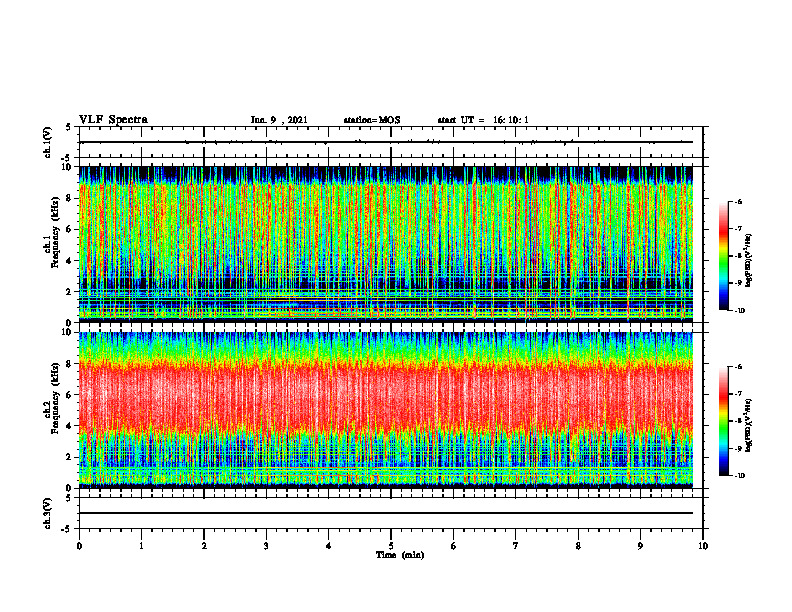Click the 'VLF Spectra' title text
Image resolution: width=792 pixels, height=612 pixels.
(113, 120)
